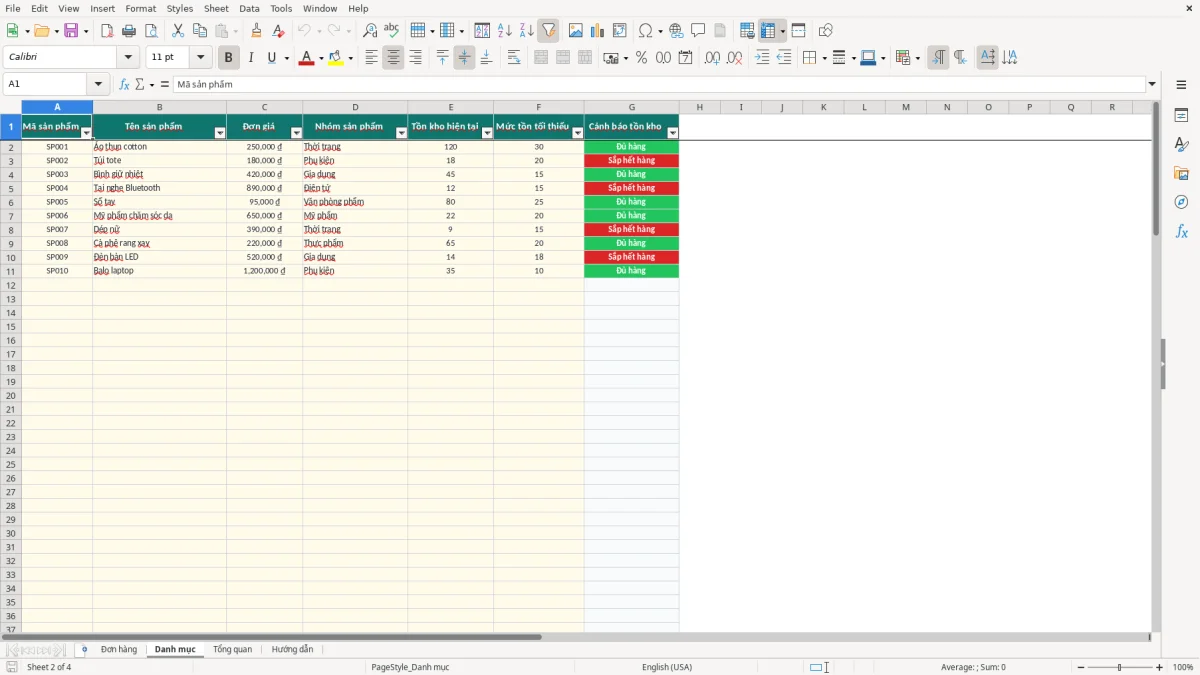Image resolution: width=1200 pixels, height=675 pixels.
Task: Open filter dropdown for Cảnh báo tồn kho
Action: 672,133
